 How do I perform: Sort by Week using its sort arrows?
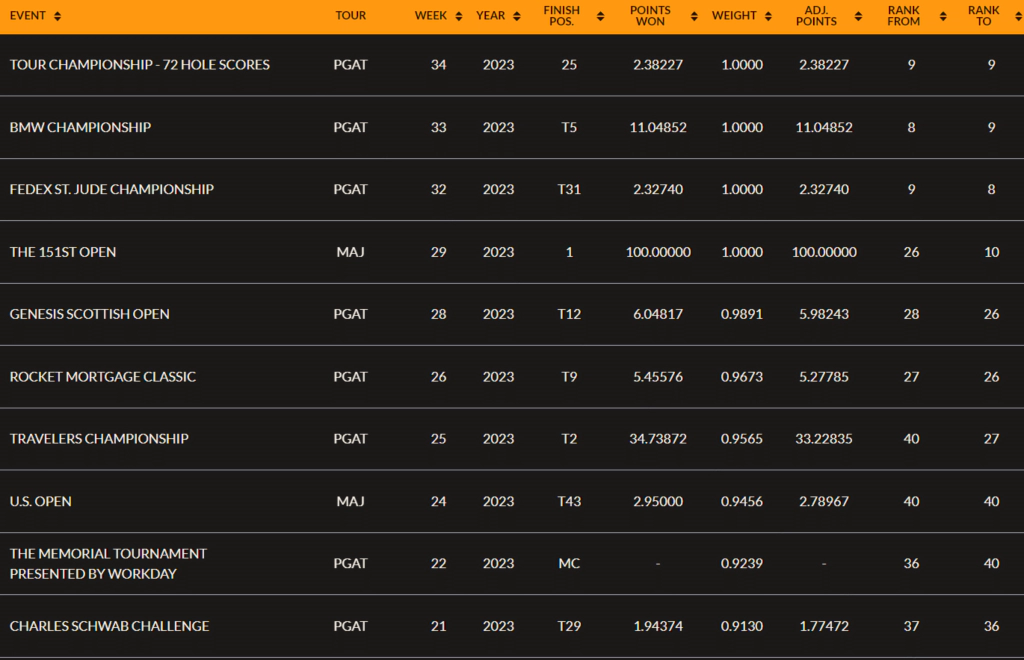[458, 16]
